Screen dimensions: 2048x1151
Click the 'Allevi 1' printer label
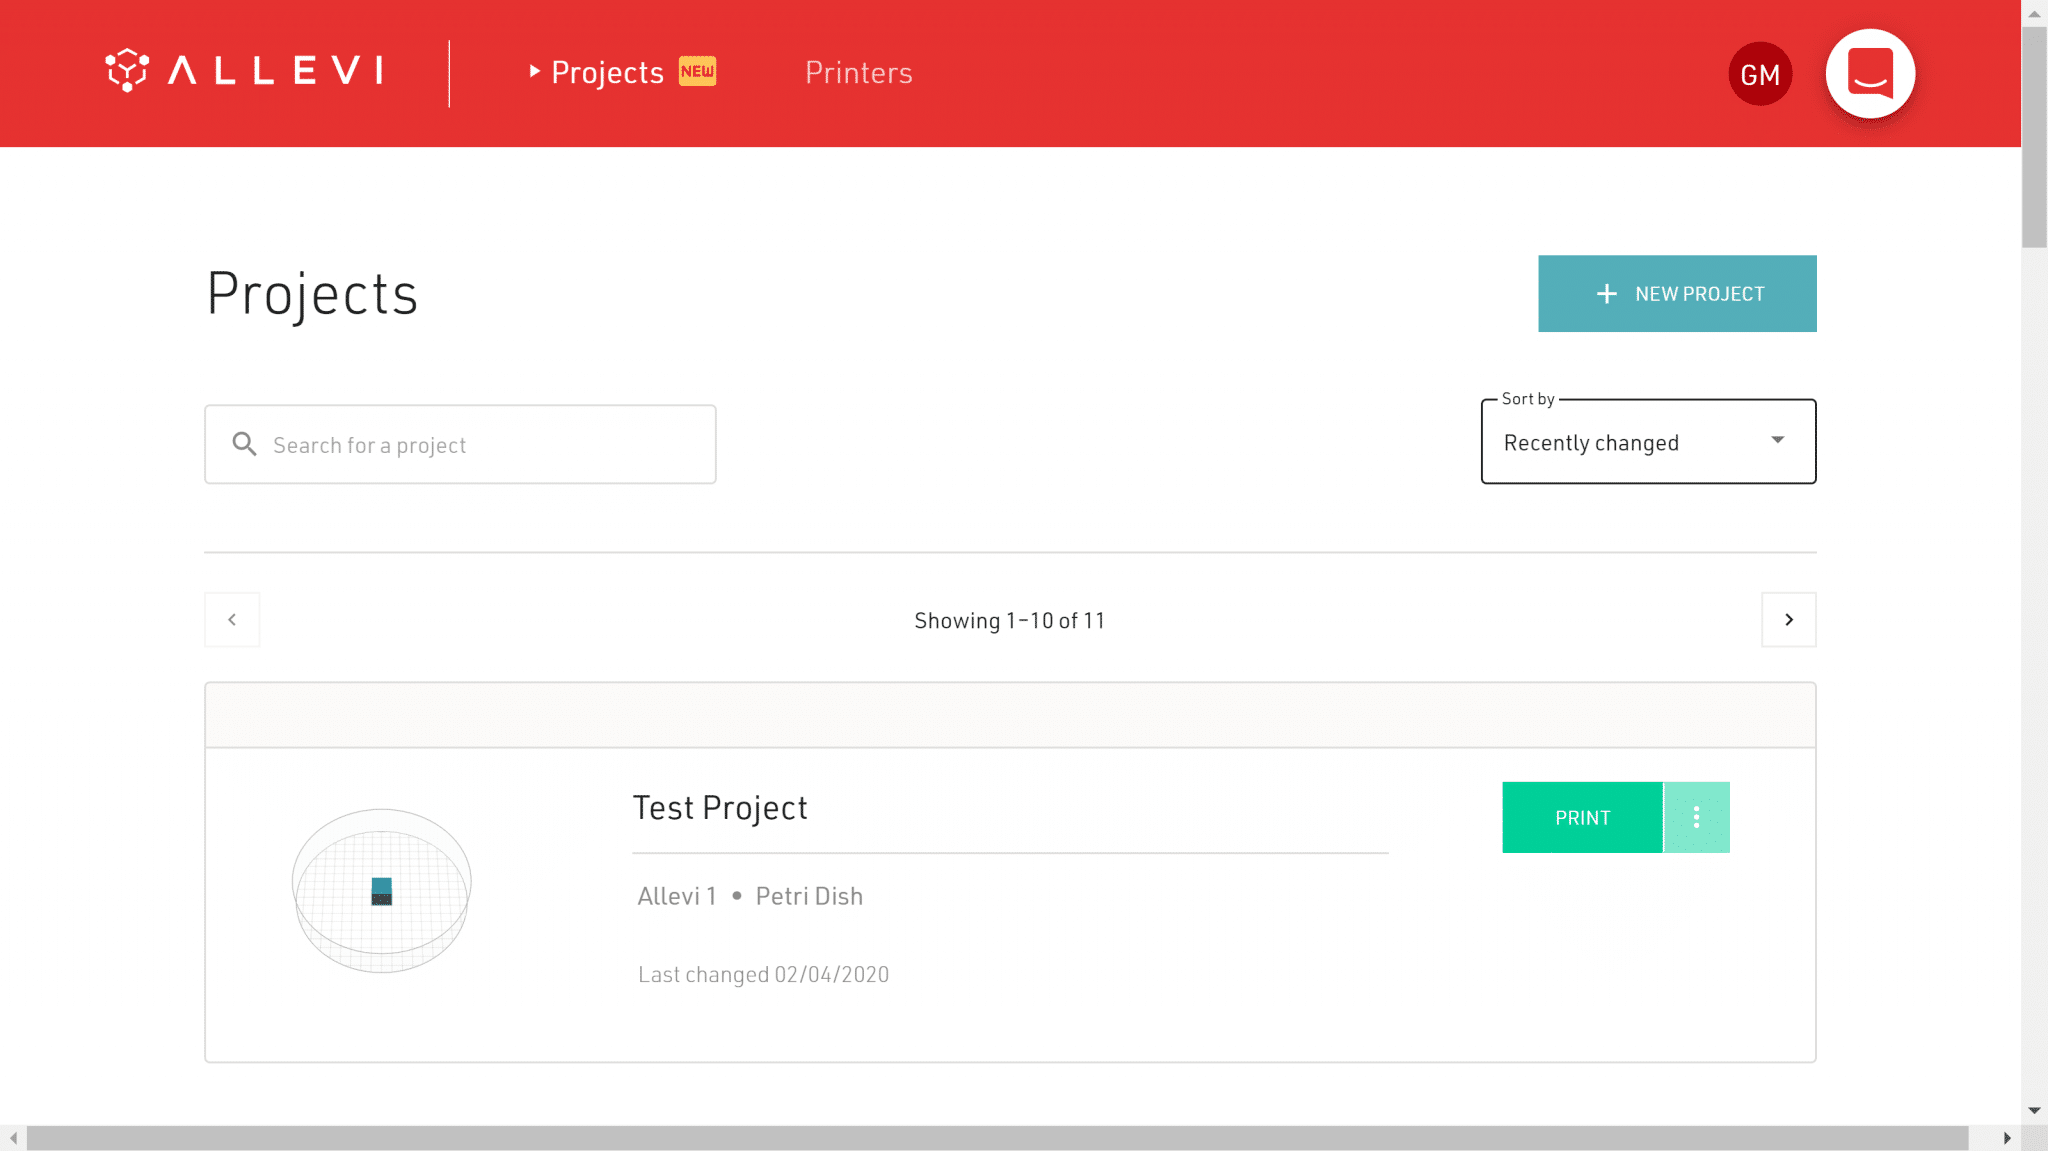point(677,897)
